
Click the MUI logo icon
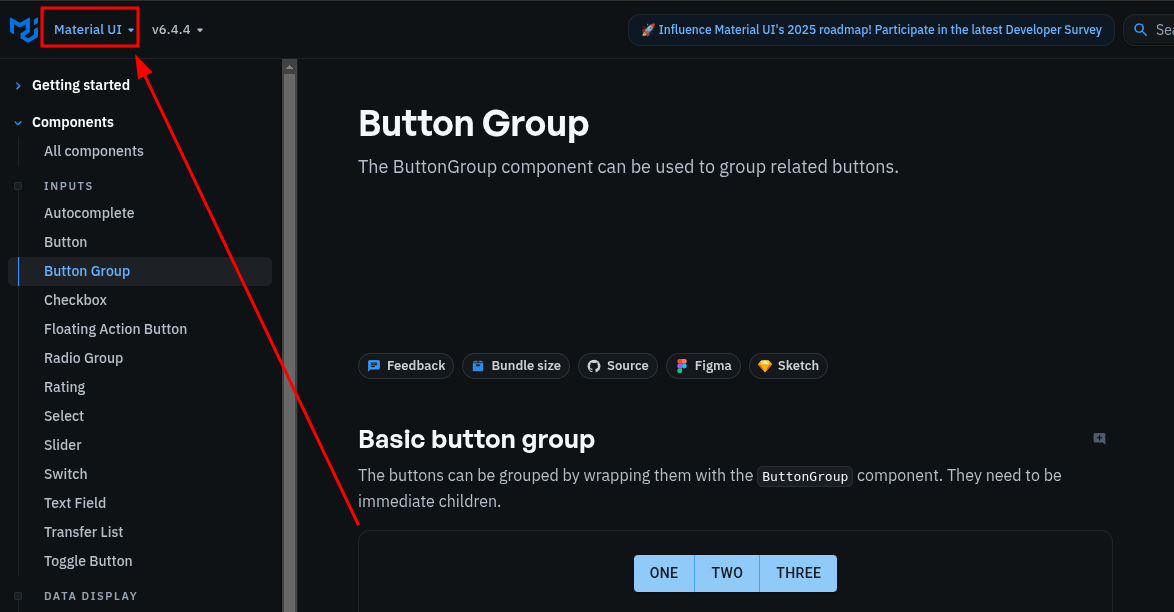[x=23, y=30]
